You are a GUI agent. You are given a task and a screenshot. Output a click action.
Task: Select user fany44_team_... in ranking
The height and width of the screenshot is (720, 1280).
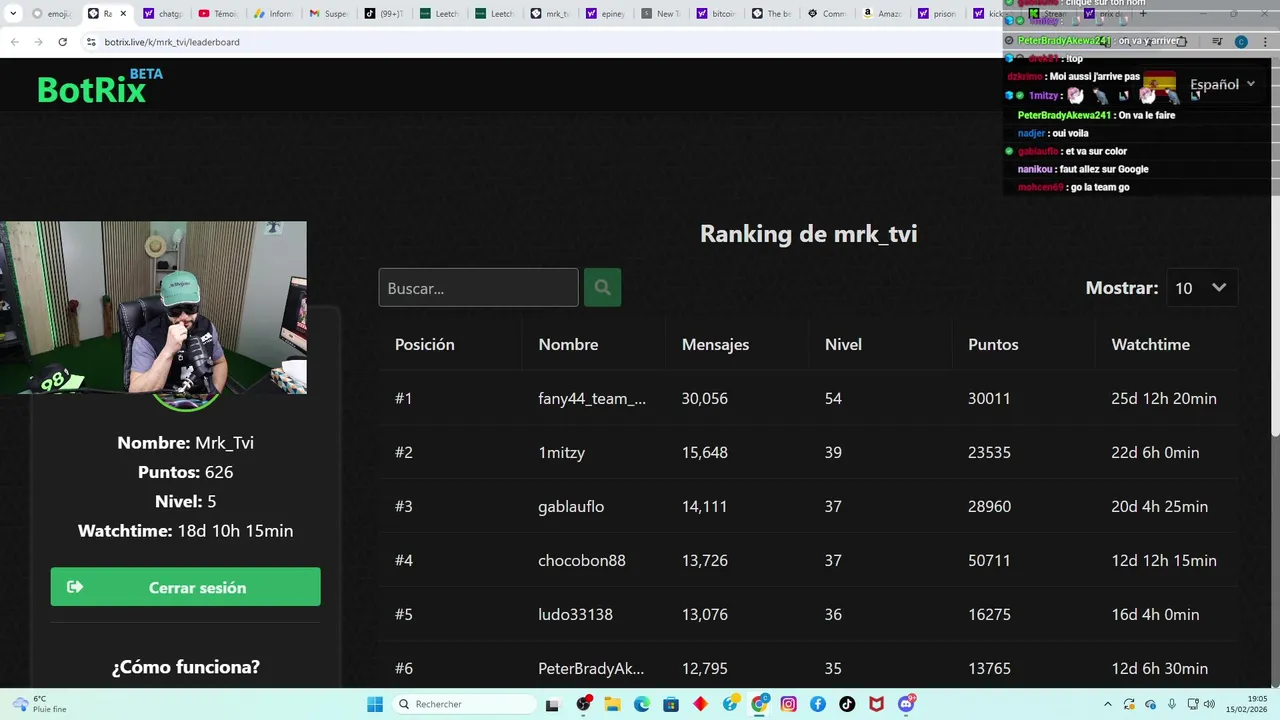[x=592, y=398]
